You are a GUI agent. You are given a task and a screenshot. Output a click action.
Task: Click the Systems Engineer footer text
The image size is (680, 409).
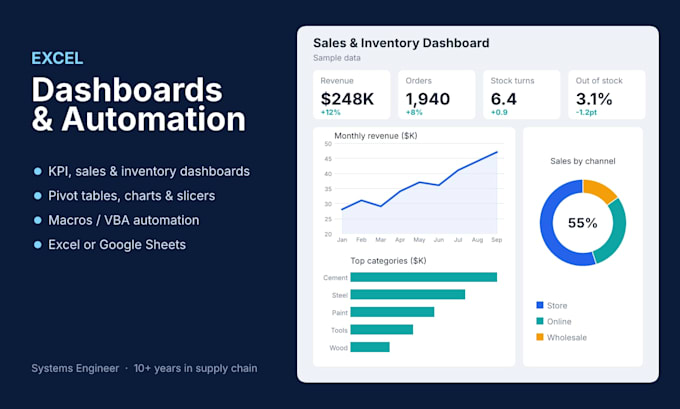coord(75,368)
